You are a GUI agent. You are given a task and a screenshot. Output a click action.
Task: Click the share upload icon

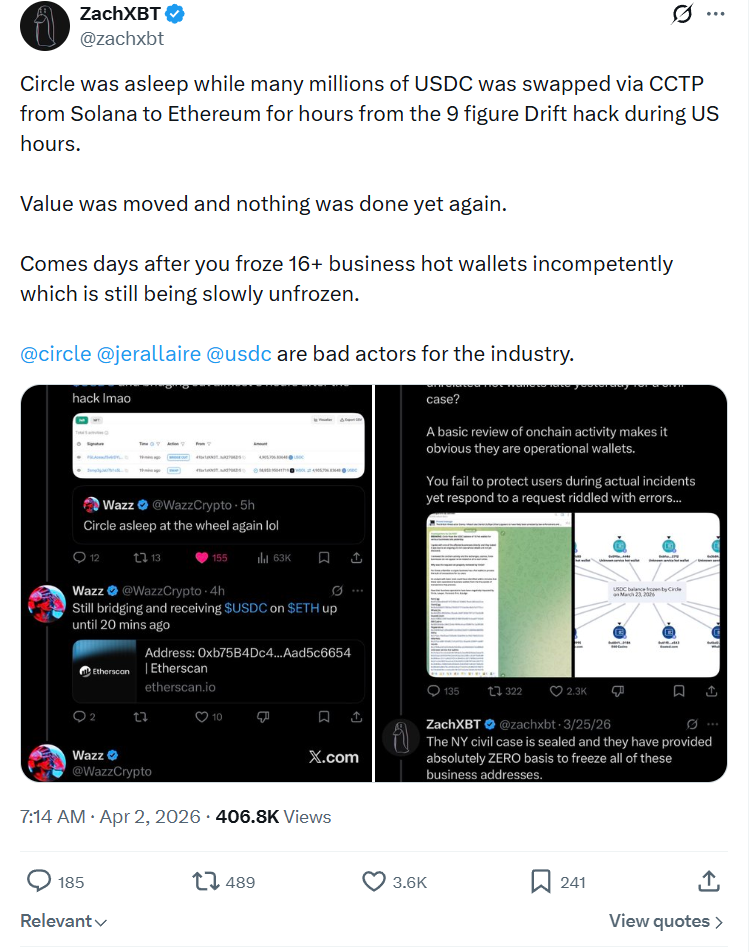click(x=708, y=881)
